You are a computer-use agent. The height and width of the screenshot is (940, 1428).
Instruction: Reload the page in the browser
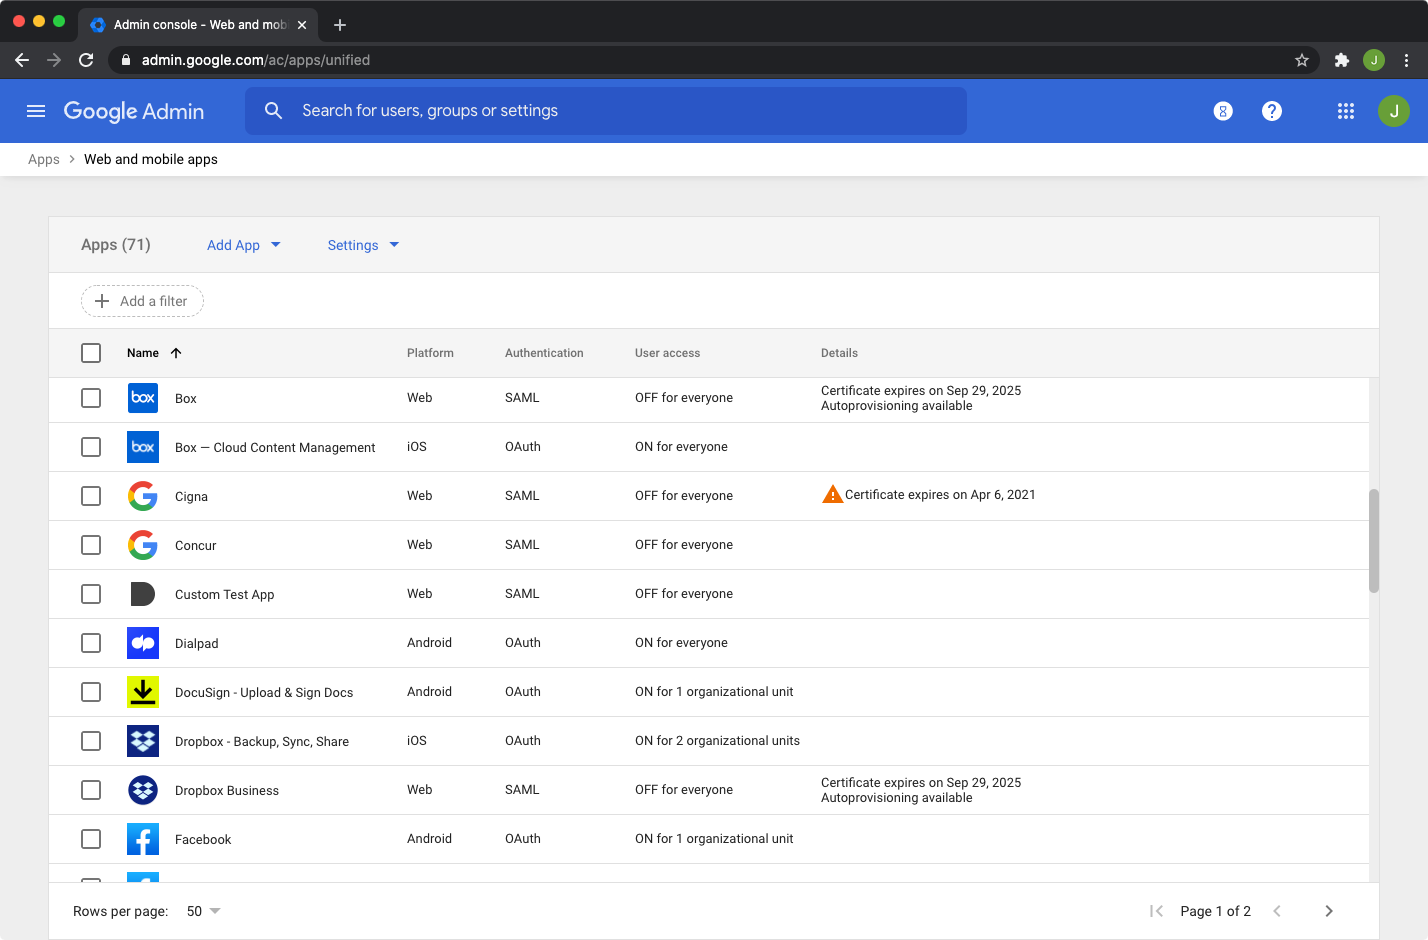[86, 60]
